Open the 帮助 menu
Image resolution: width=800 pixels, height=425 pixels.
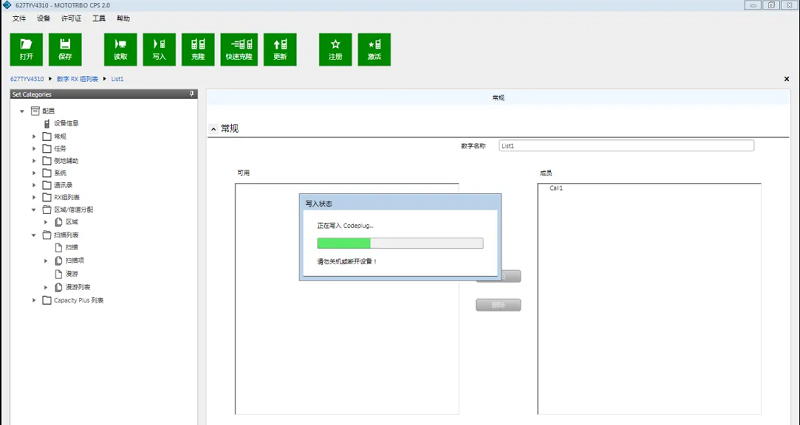(123, 18)
